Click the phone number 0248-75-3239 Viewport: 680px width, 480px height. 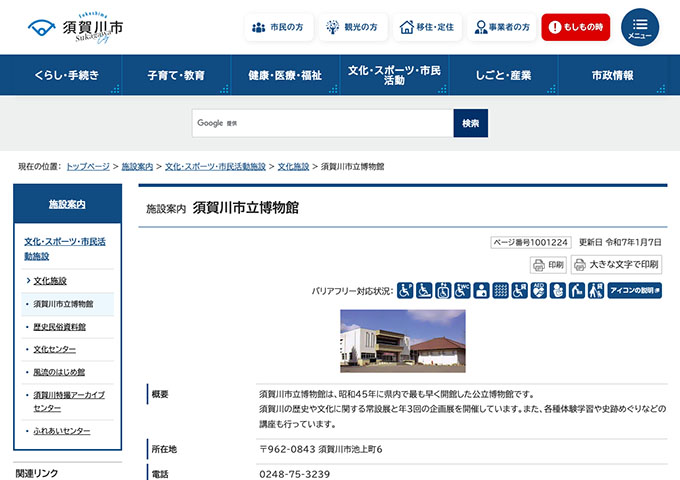294,474
